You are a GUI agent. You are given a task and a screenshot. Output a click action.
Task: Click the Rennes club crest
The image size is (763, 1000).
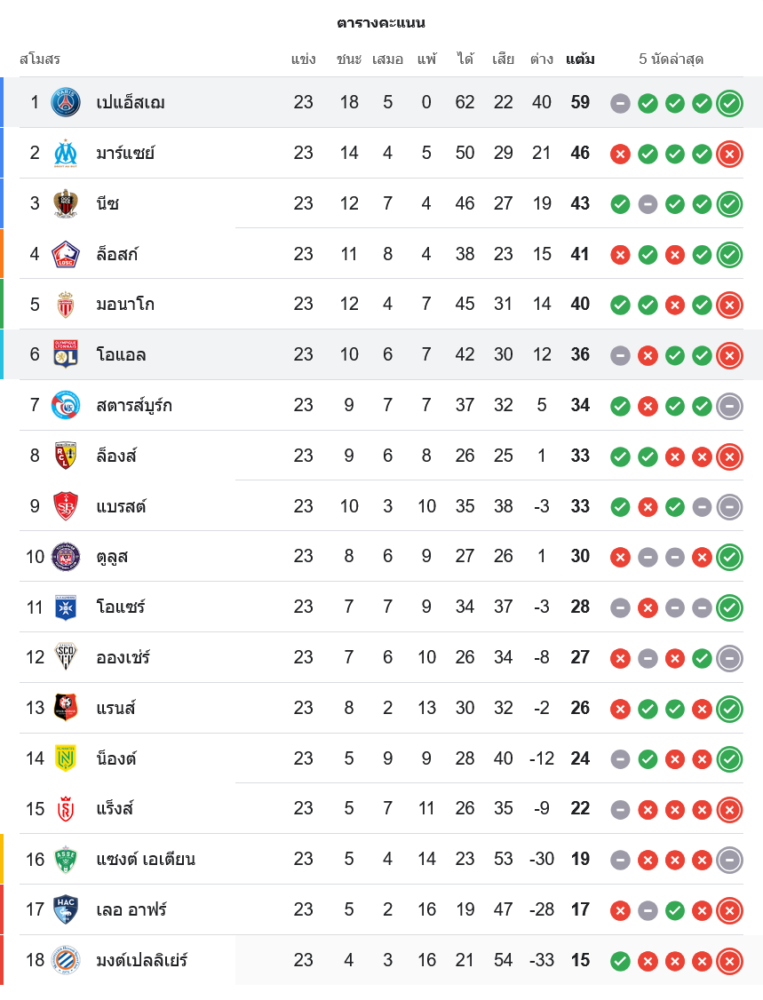click(x=66, y=708)
